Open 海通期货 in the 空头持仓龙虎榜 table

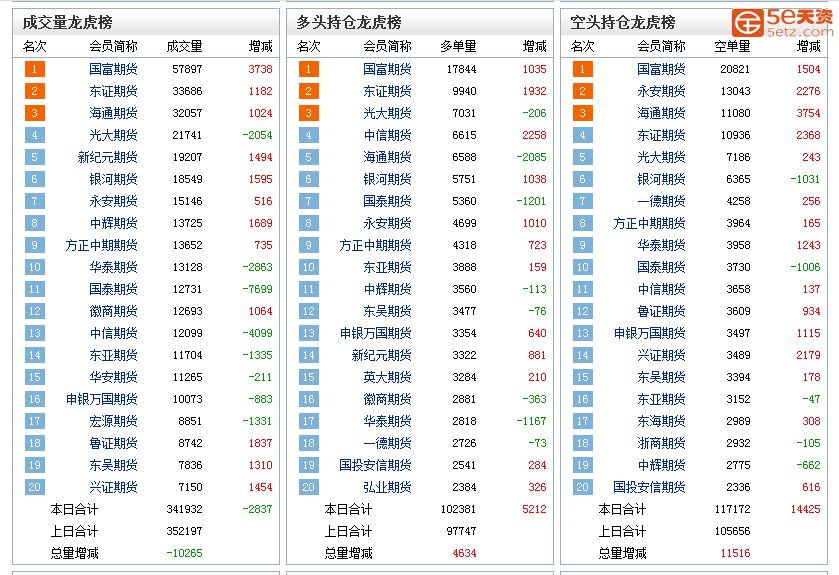pyautogui.click(x=661, y=113)
